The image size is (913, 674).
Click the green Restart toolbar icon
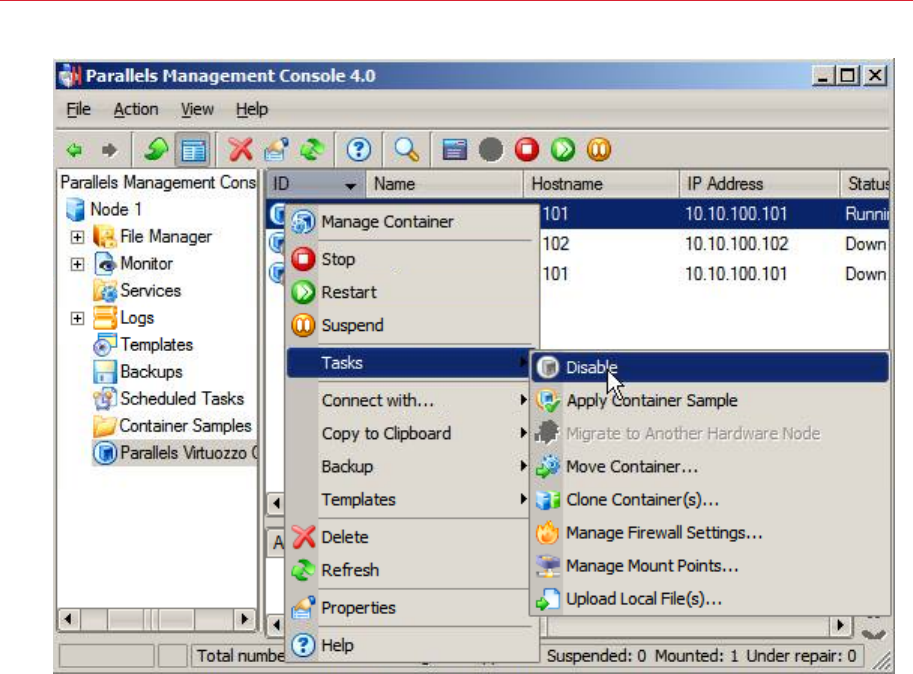point(563,150)
